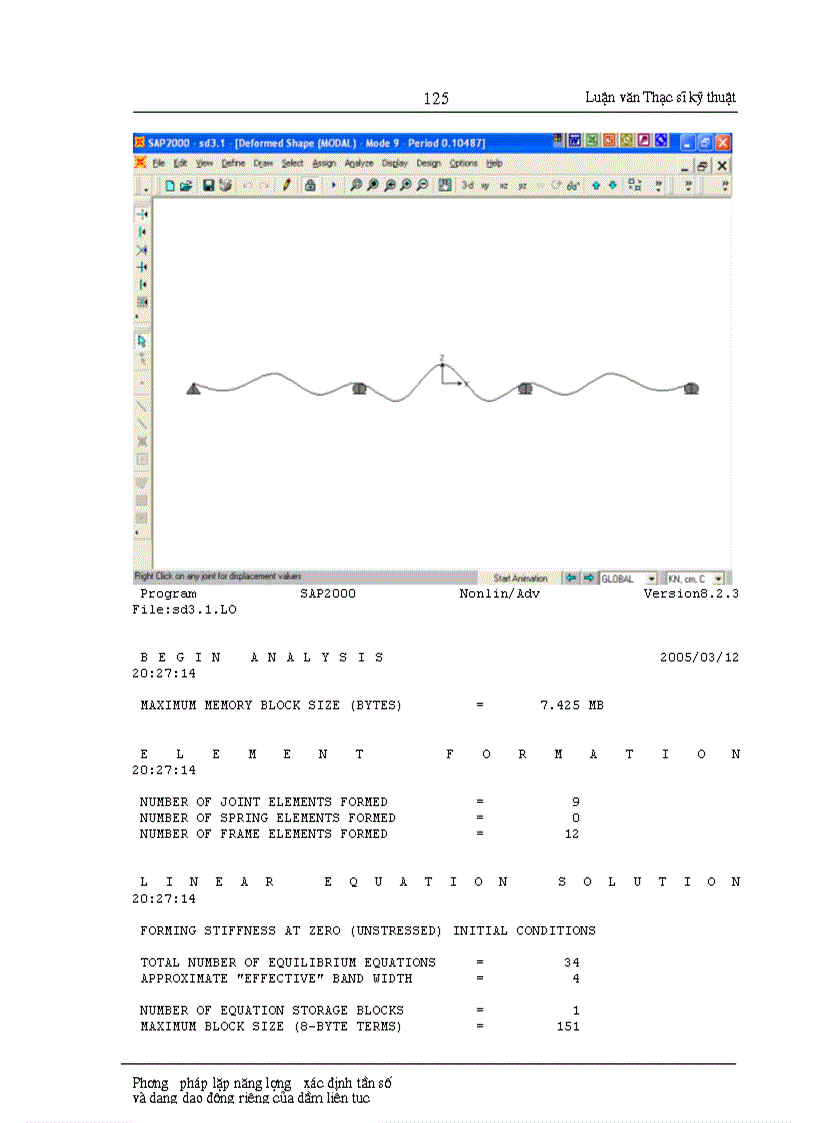Click the next mode right arrow button
The height and width of the screenshot is (1123, 816).
588,578
